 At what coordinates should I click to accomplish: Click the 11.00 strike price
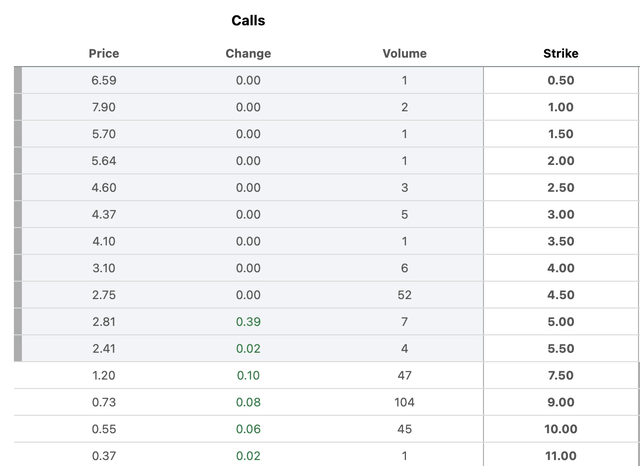[x=560, y=455]
